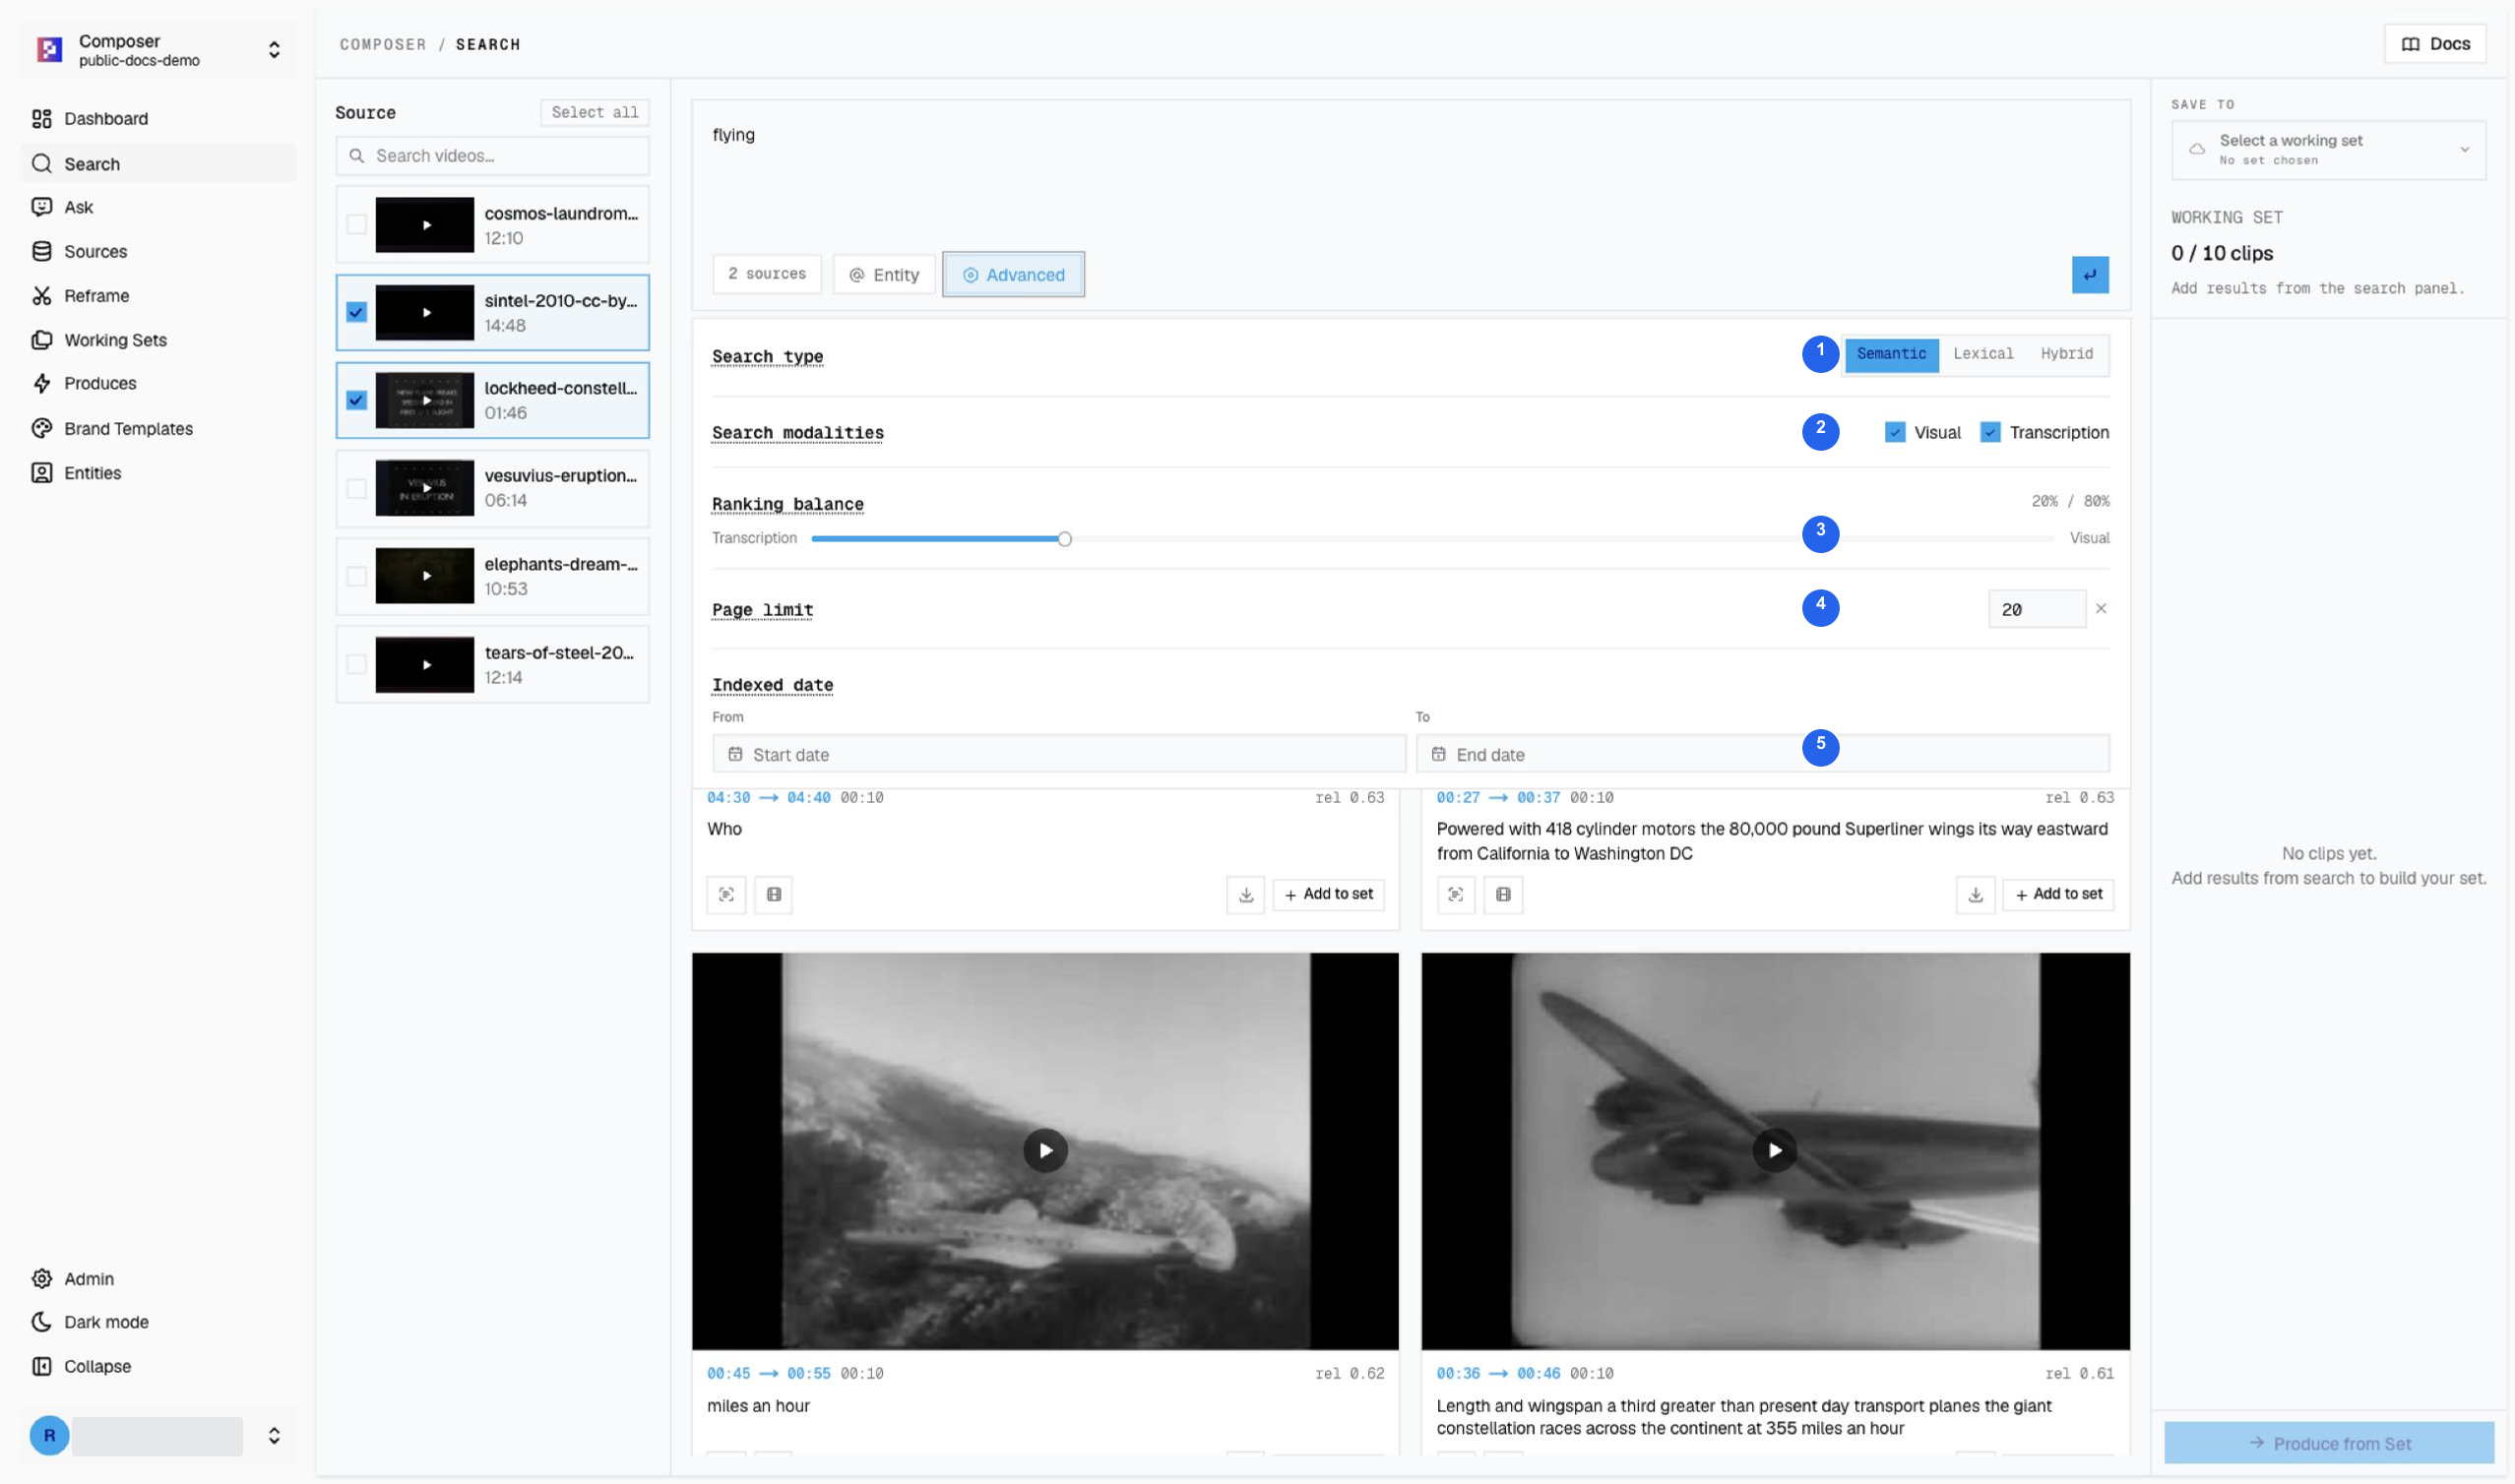Click the Ranking balance slider handle
The image size is (2515, 1484).
click(x=1064, y=539)
